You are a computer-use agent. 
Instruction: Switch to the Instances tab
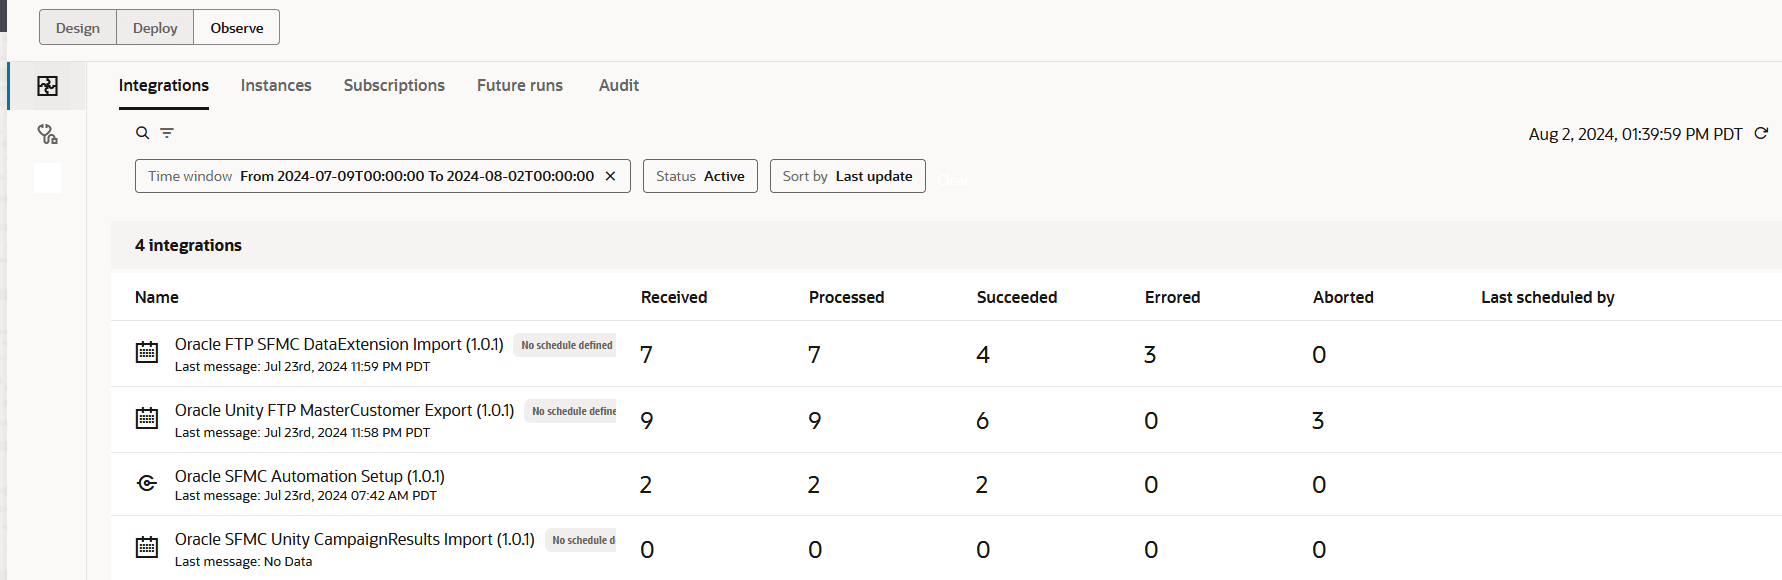click(276, 86)
